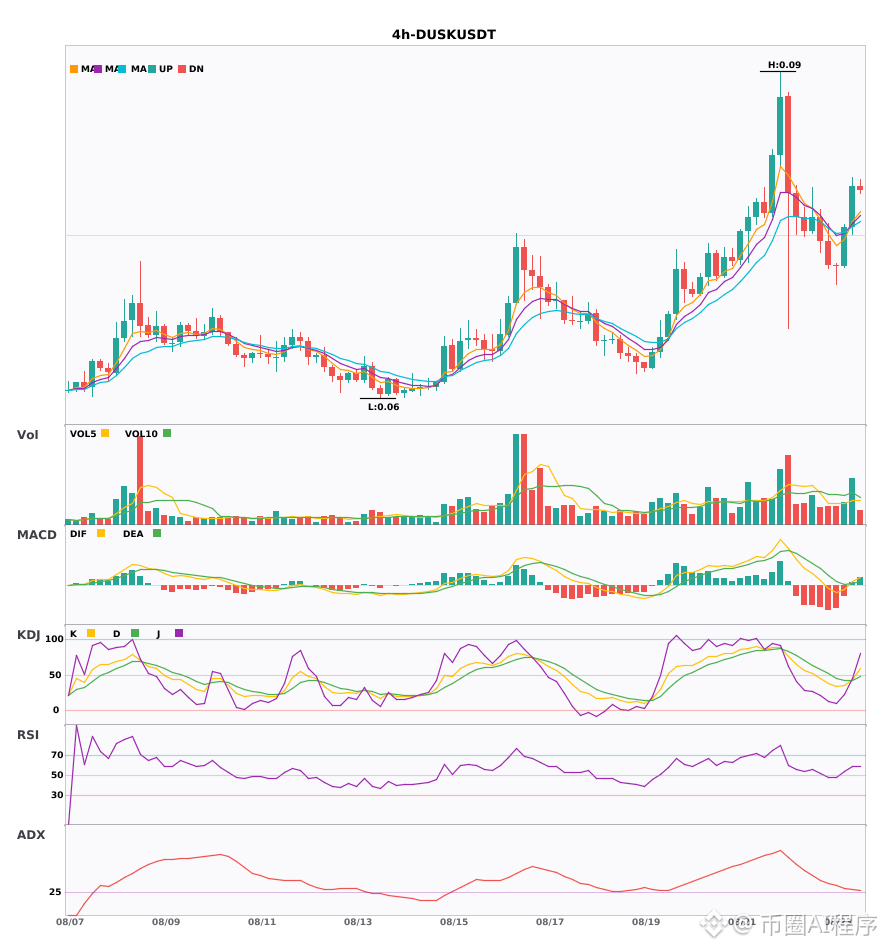This screenshot has width=885, height=950.
Task: Click the RSI axis value 30
Action: click(x=58, y=795)
